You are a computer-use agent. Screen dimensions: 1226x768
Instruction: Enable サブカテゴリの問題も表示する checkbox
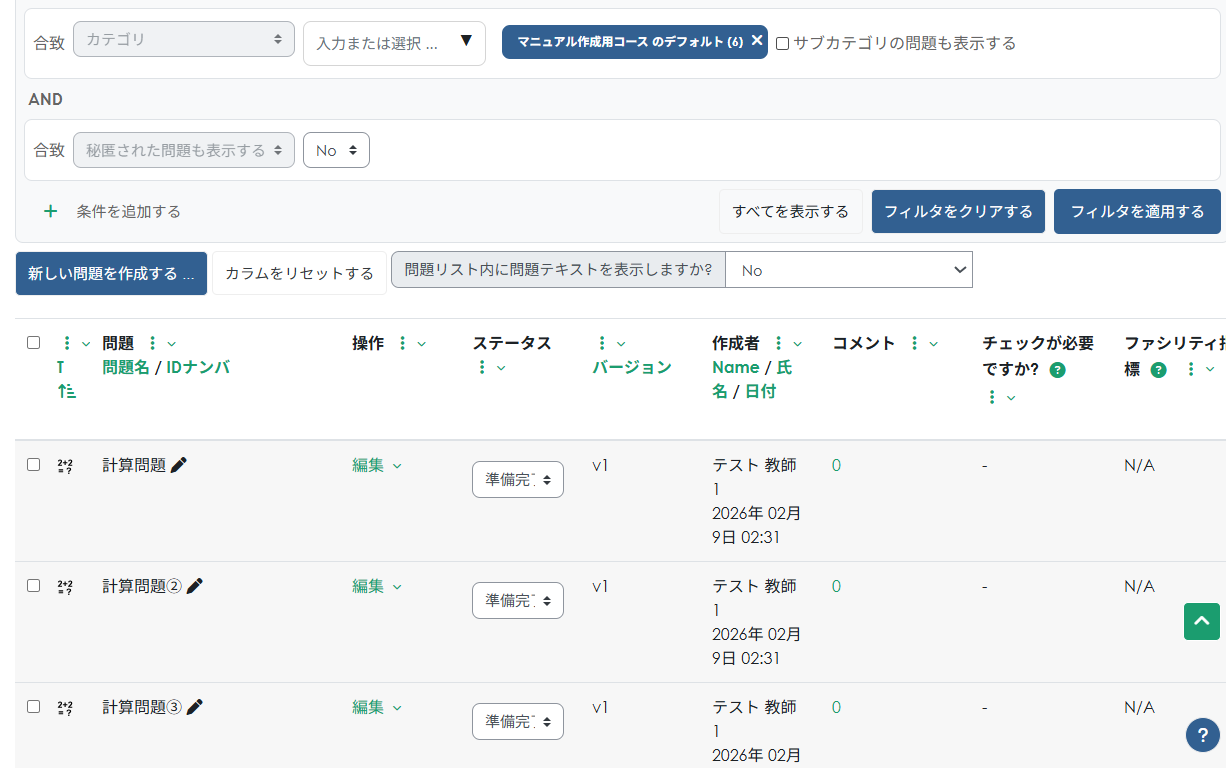(x=783, y=43)
